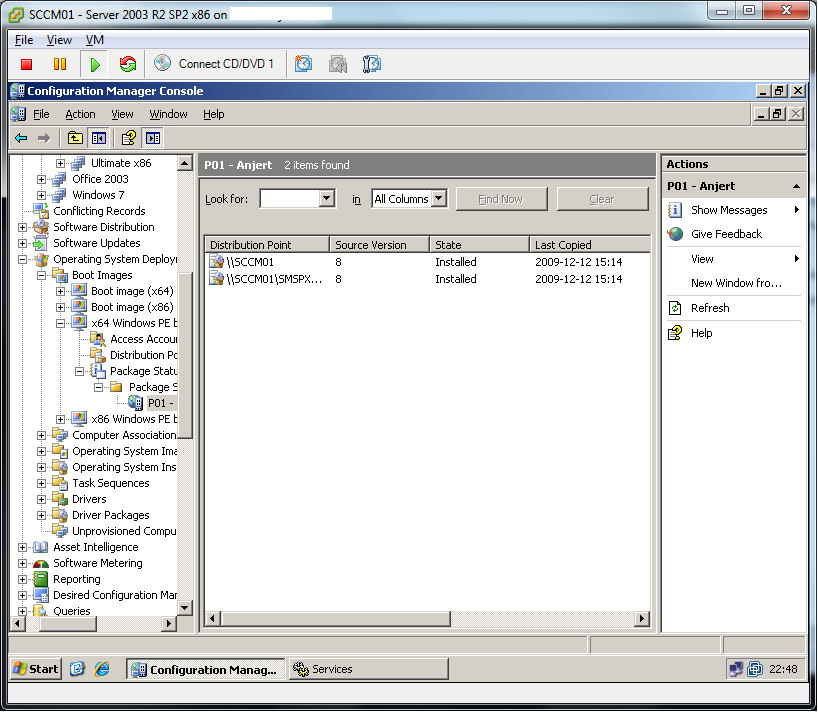
Task: Toggle show/hide action pane icon
Action: pos(153,138)
